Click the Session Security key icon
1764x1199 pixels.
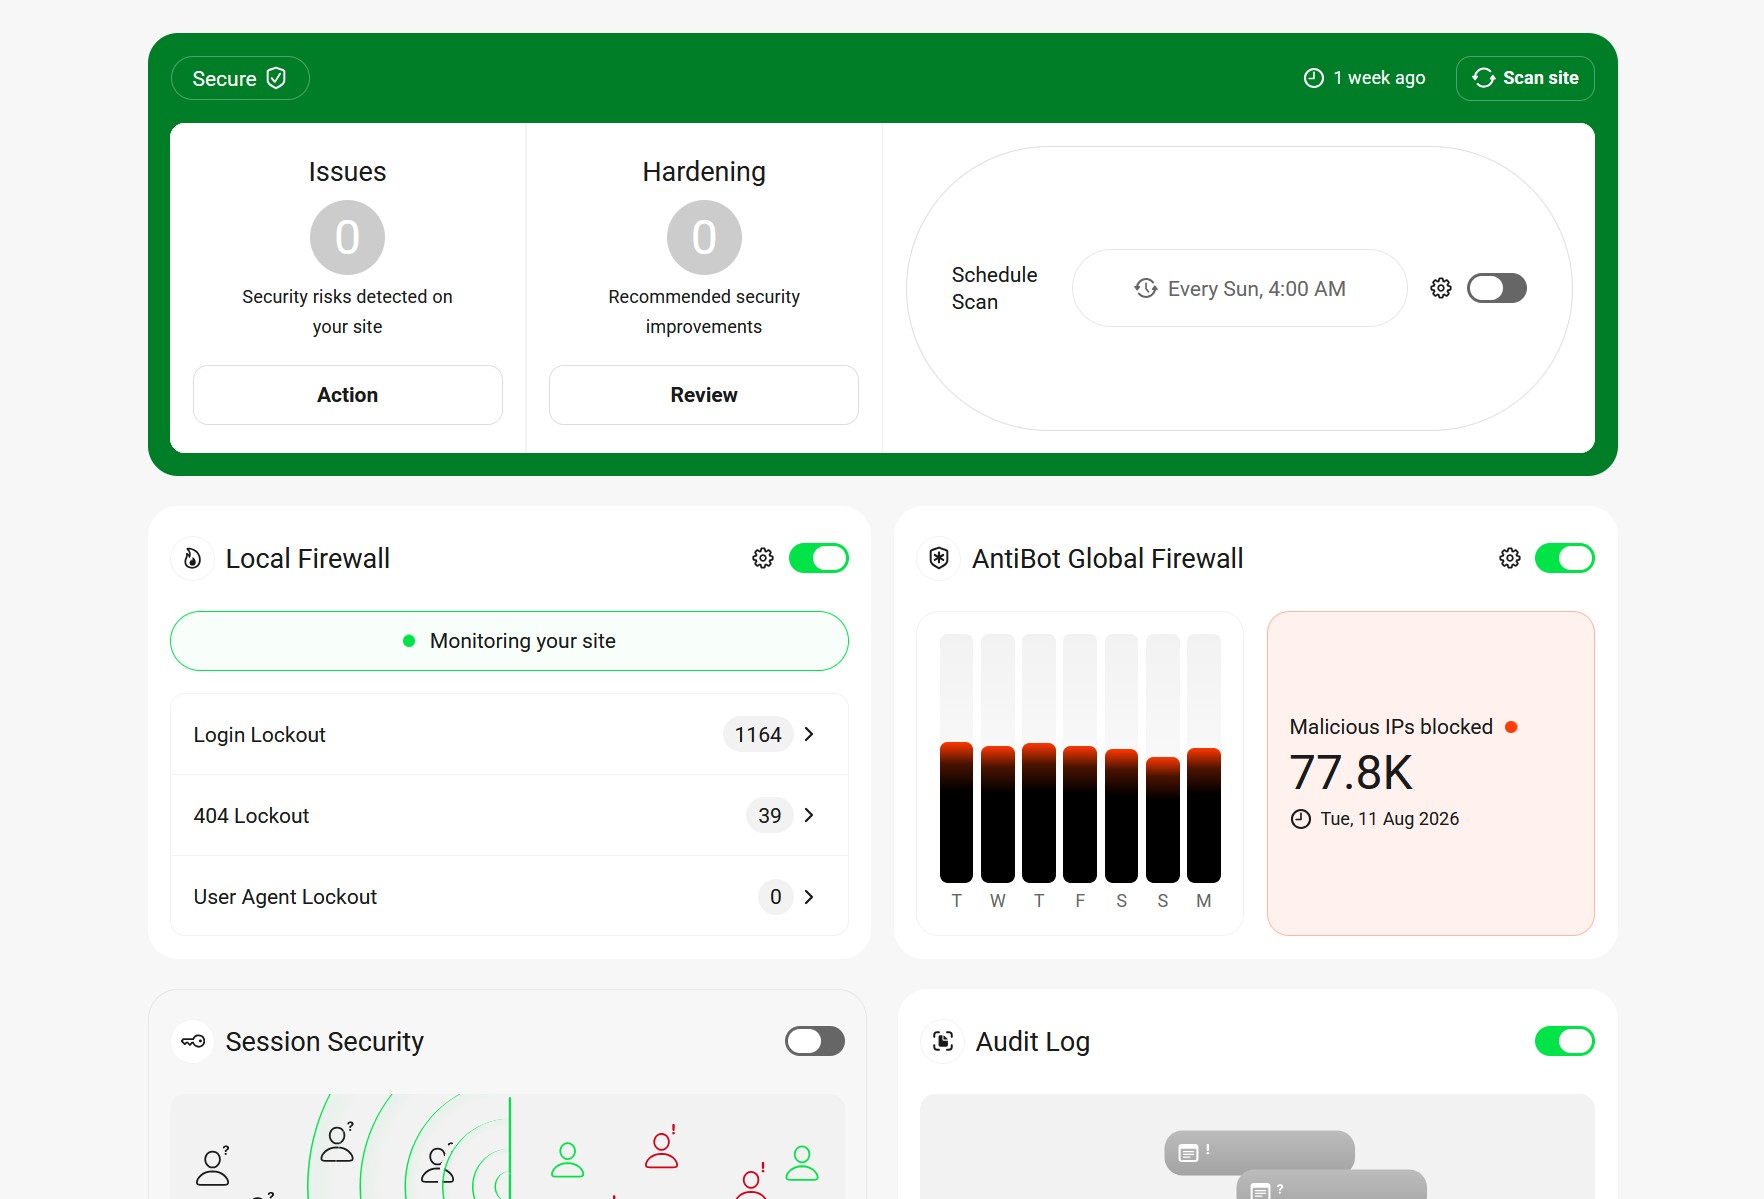193,1041
